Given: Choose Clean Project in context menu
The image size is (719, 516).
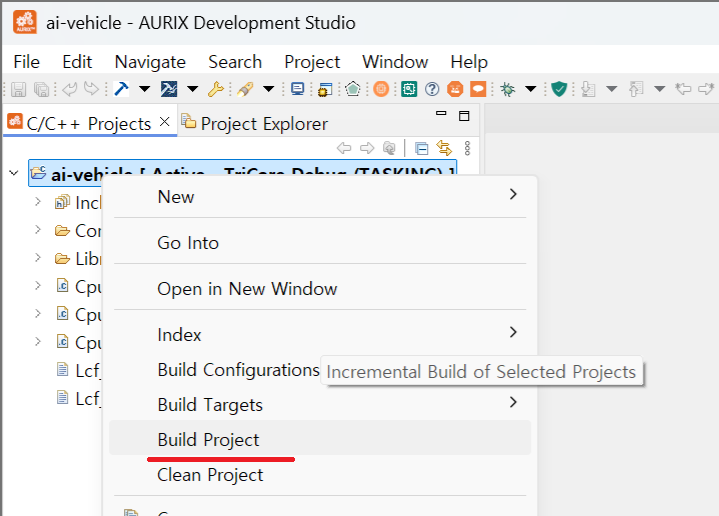Looking at the screenshot, I should (210, 475).
